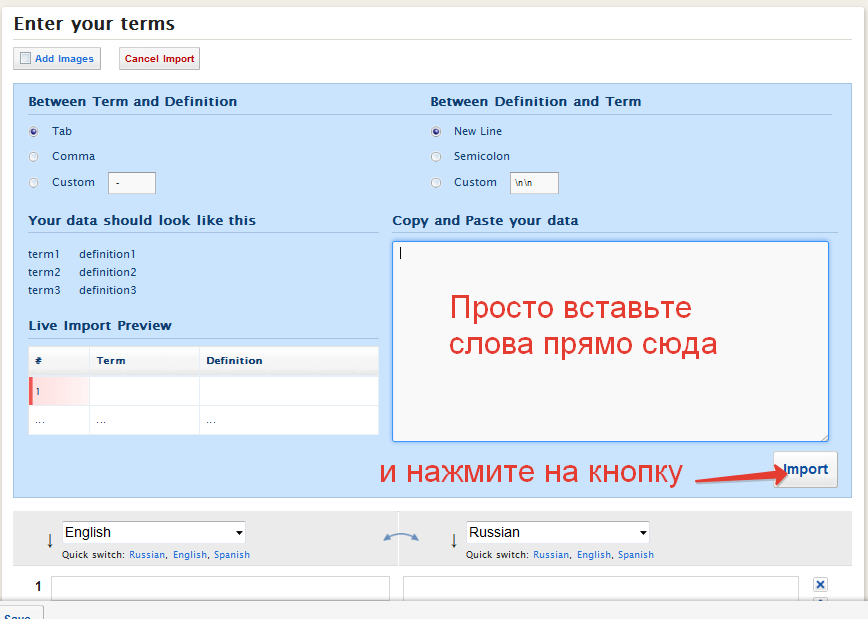Click Russian quick switch link under the left dropdown
The width and height of the screenshot is (868, 619).
tap(147, 555)
